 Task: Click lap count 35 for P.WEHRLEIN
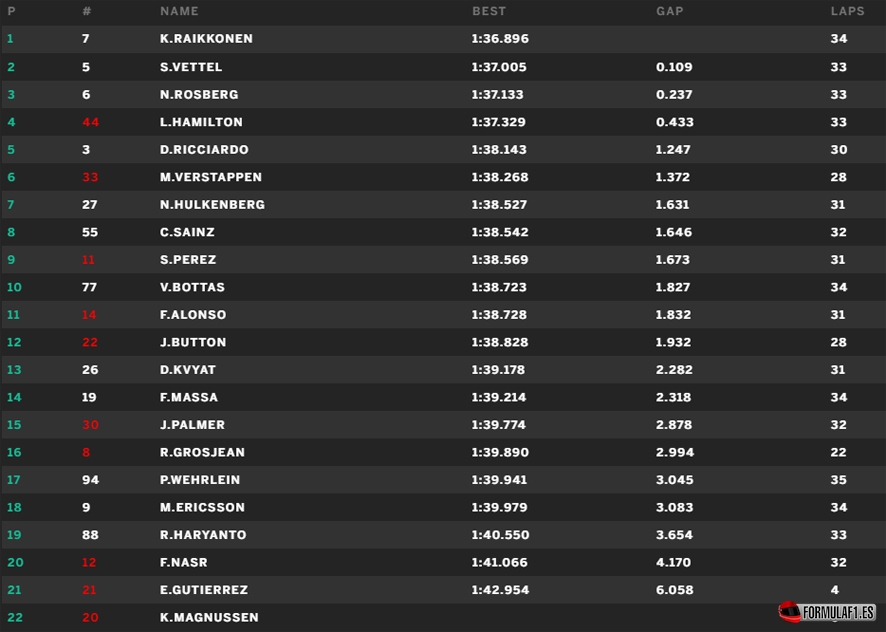[839, 480]
